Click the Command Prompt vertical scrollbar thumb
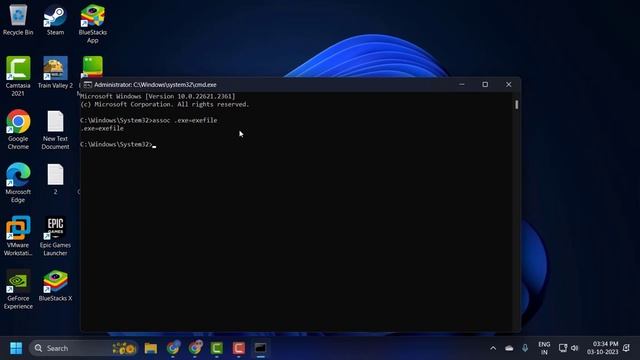The image size is (640, 360). point(517,105)
